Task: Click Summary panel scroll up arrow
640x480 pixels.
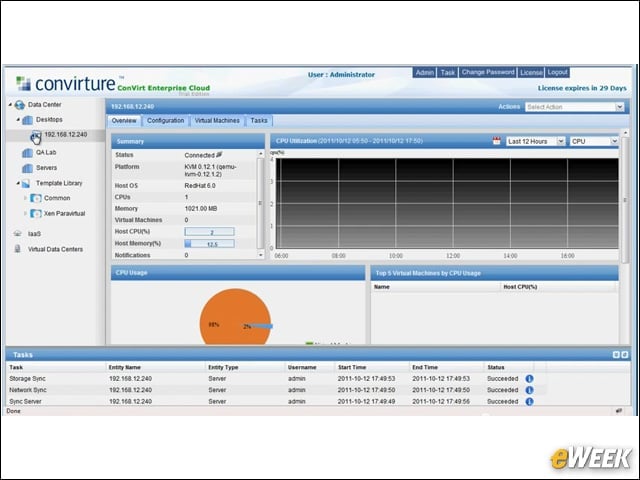Action: pyautogui.click(x=260, y=153)
